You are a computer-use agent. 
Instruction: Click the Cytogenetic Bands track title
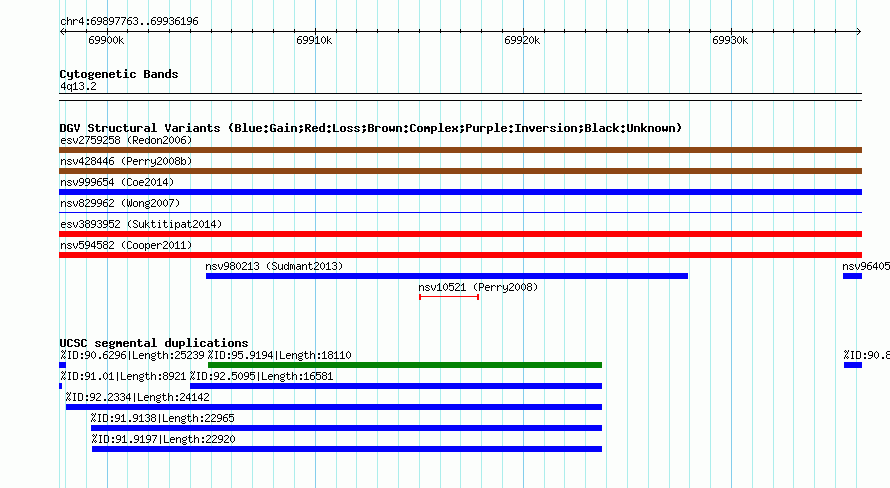click(x=119, y=74)
